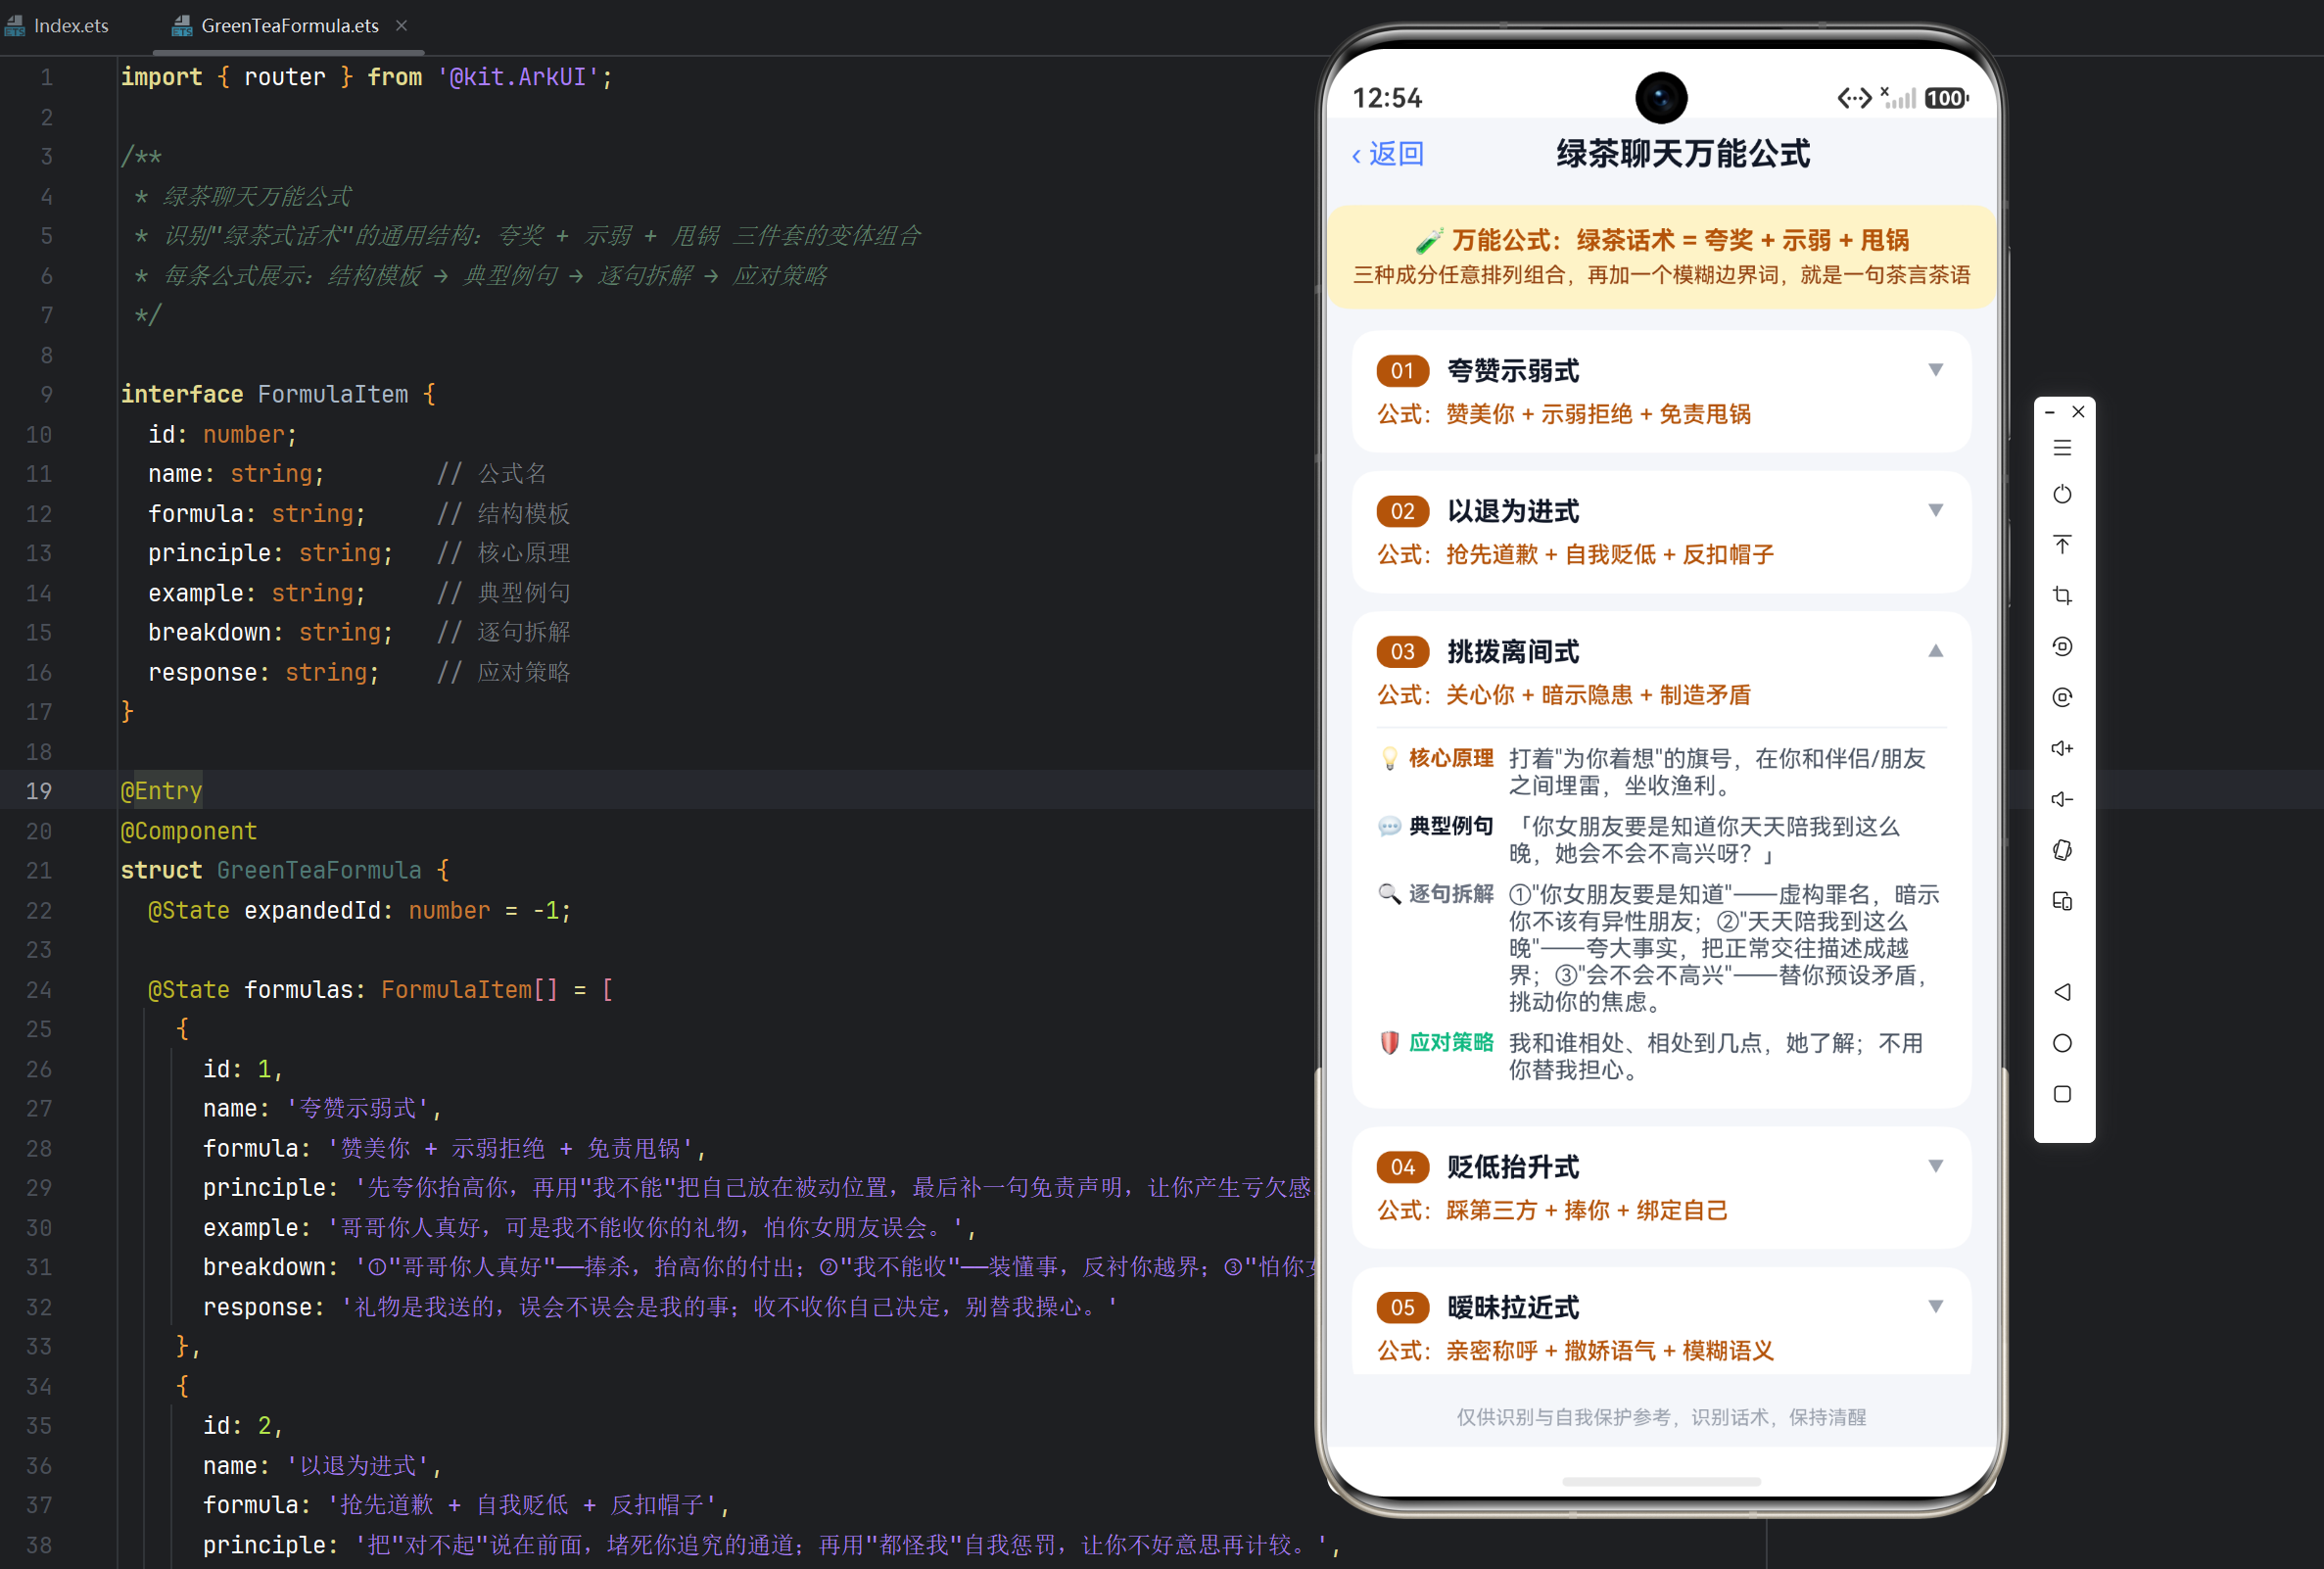Click the lightbulb 核心原理 icon
This screenshot has width=2324, height=1569.
coord(1389,758)
